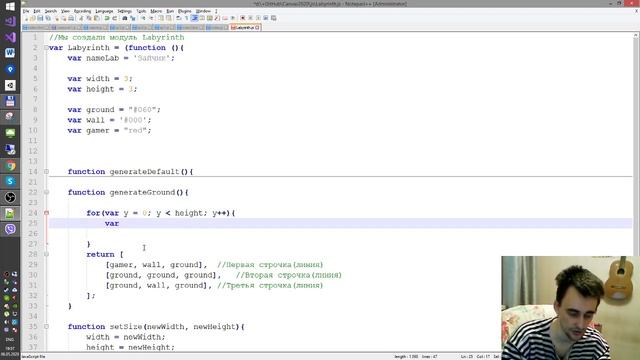This screenshot has width=640, height=360.
Task: Open the File menu
Action: point(26,11)
